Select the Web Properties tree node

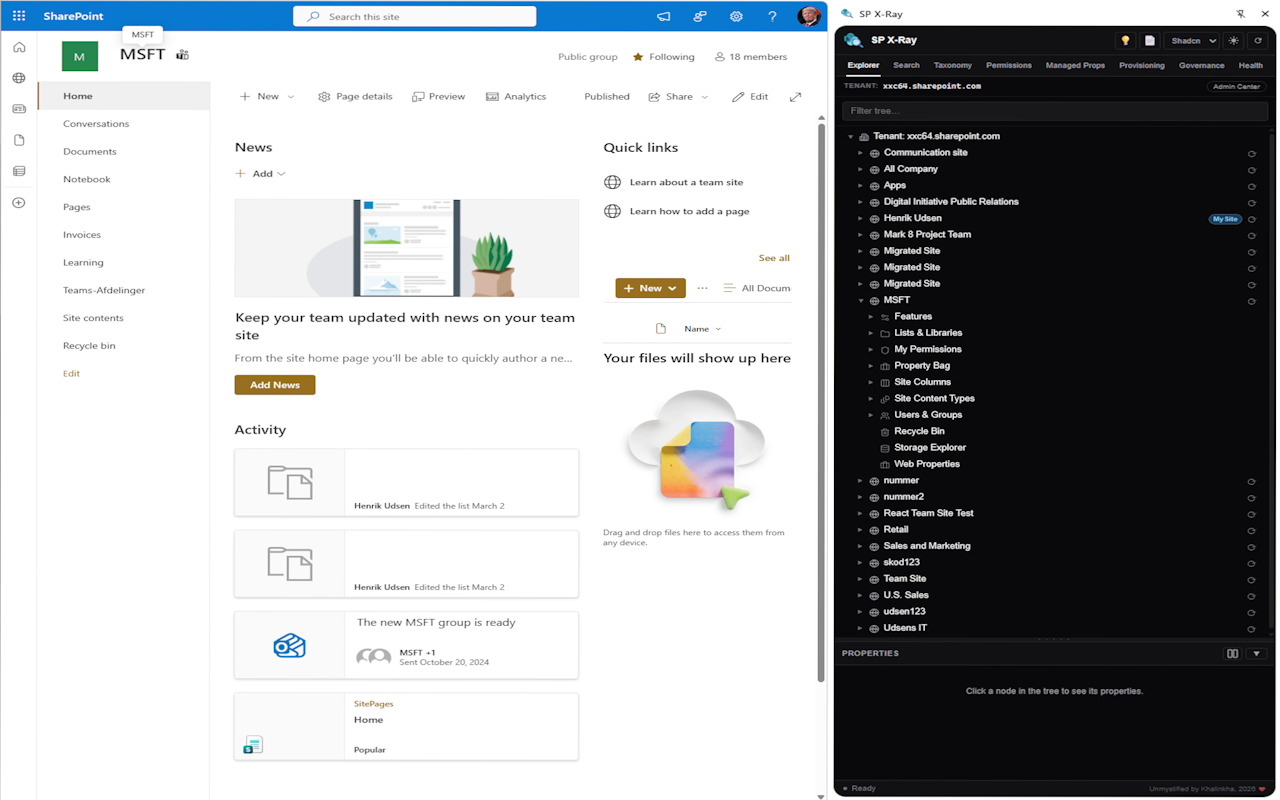pos(927,464)
